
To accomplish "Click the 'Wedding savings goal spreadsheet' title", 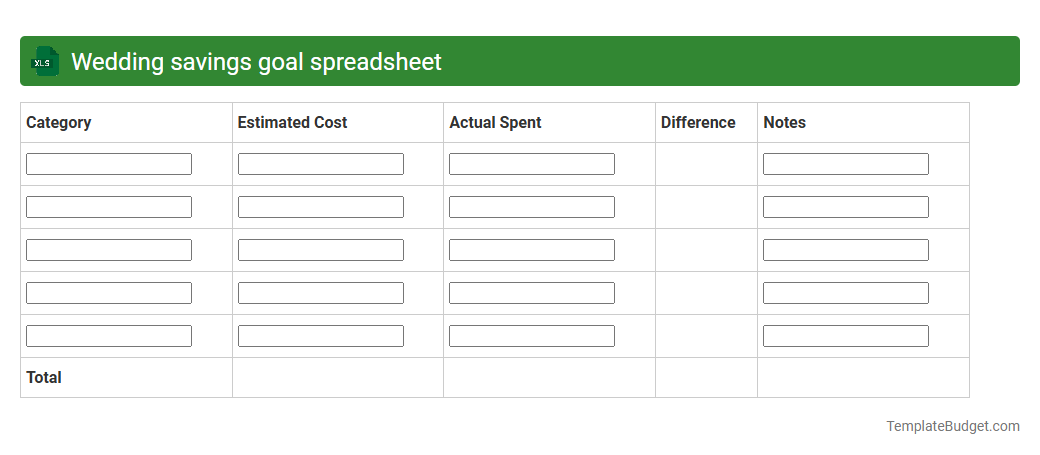I will (256, 62).
